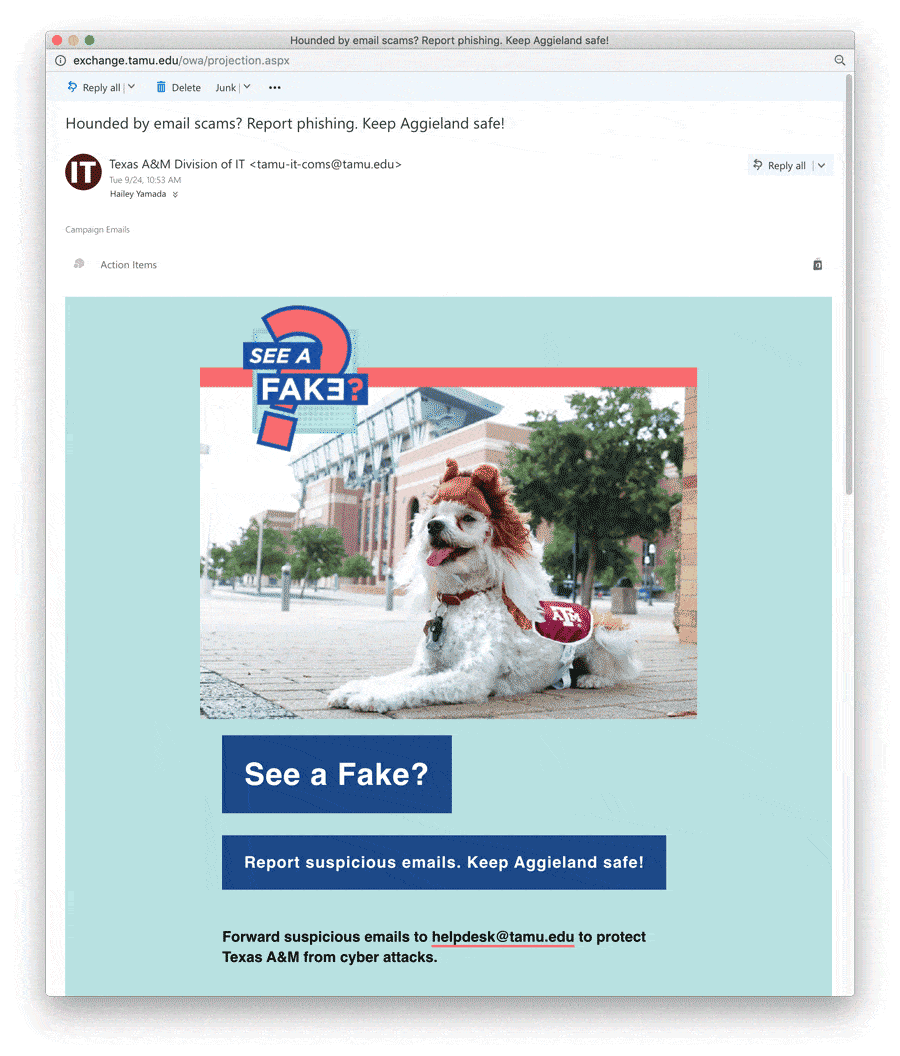The image size is (900, 1056).
Task: Click the Campaign Emails category label
Action: [x=98, y=230]
